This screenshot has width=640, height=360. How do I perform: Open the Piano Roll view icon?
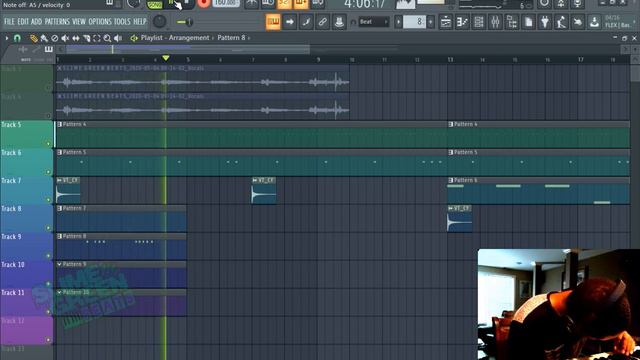[462, 22]
